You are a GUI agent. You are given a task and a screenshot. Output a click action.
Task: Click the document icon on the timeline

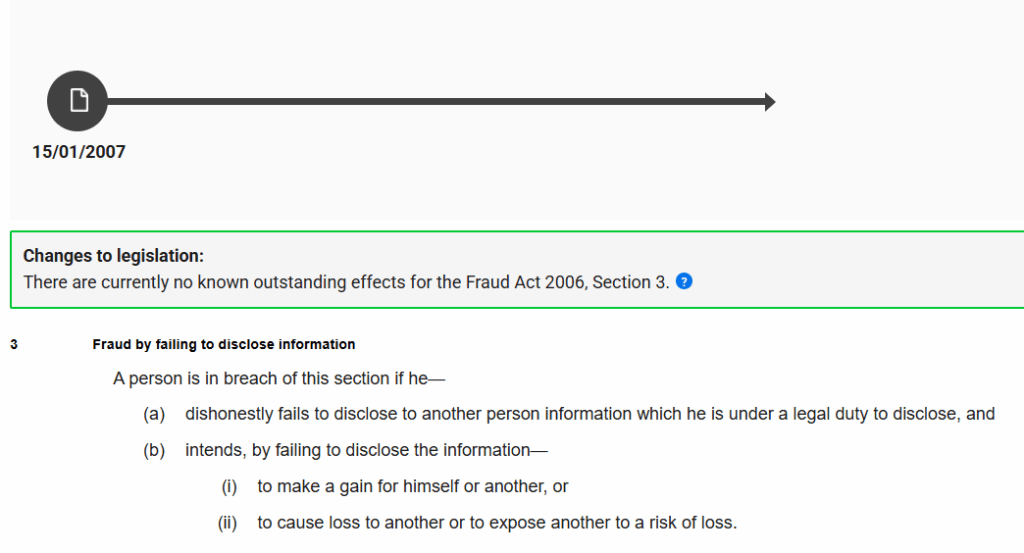tap(77, 101)
